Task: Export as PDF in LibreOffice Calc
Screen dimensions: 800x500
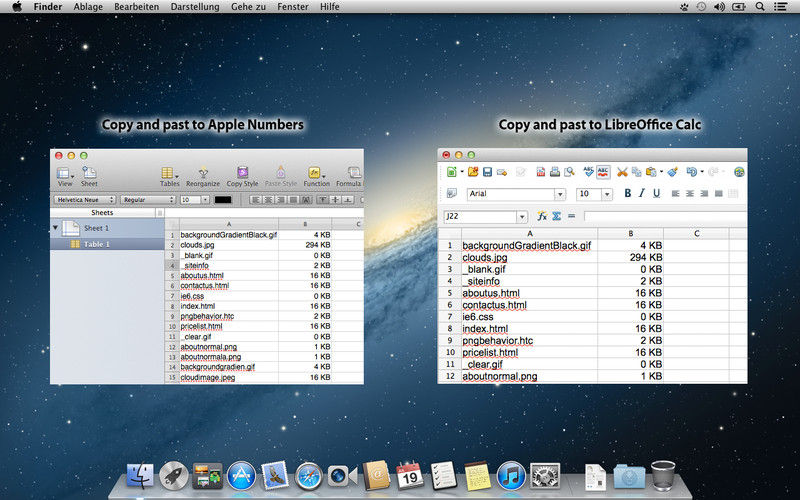Action: (x=540, y=172)
